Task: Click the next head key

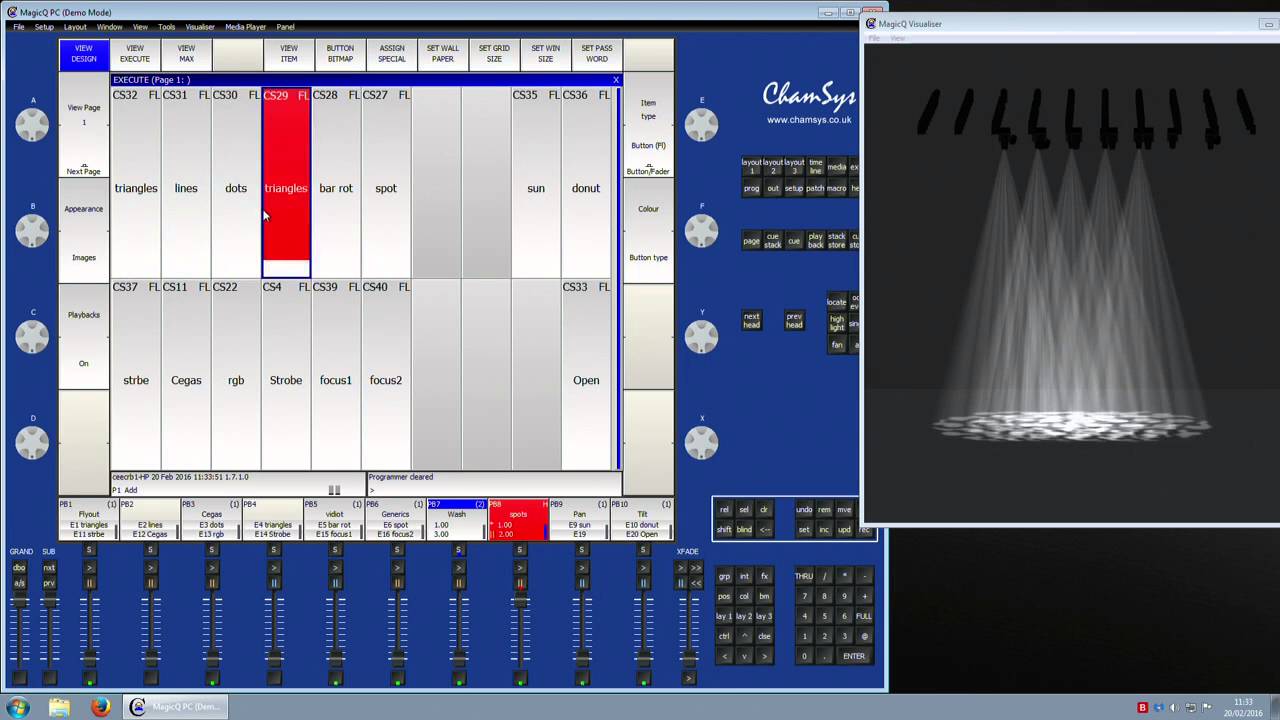Action: (x=751, y=320)
